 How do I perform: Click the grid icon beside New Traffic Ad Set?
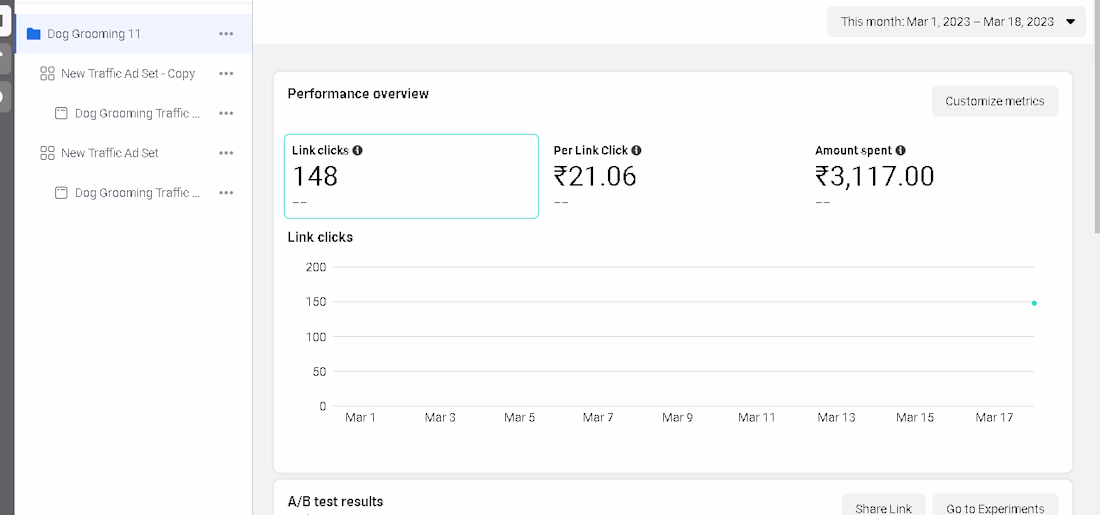(47, 153)
